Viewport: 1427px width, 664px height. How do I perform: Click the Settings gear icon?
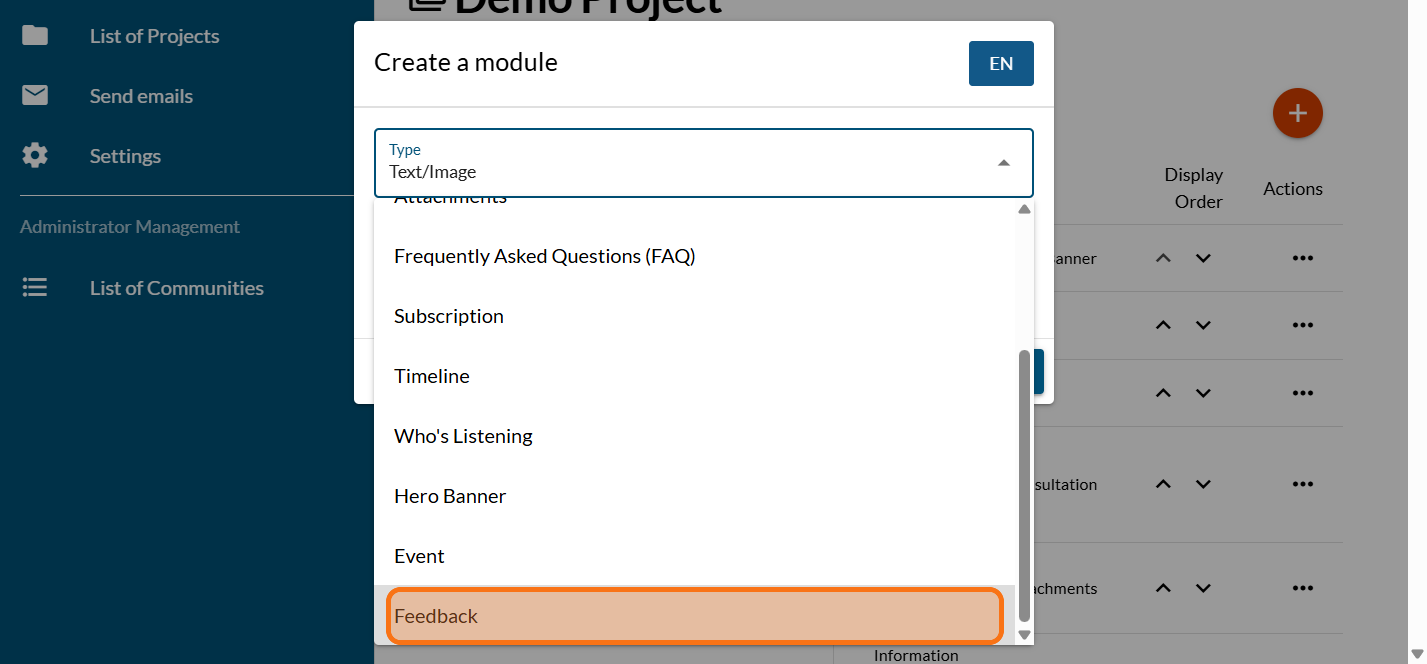[x=35, y=156]
